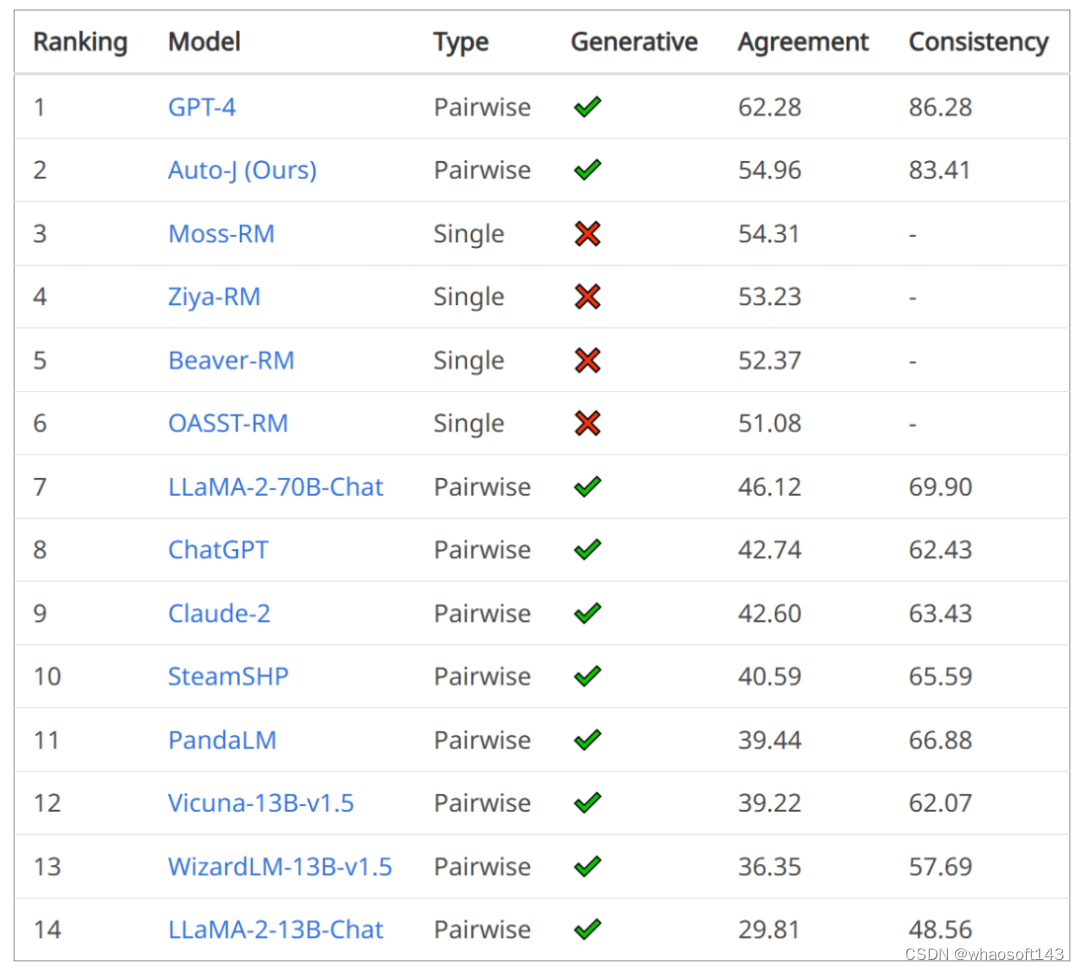Select the consistency value 63.43
Viewport: 1079px width, 970px height.
940,613
